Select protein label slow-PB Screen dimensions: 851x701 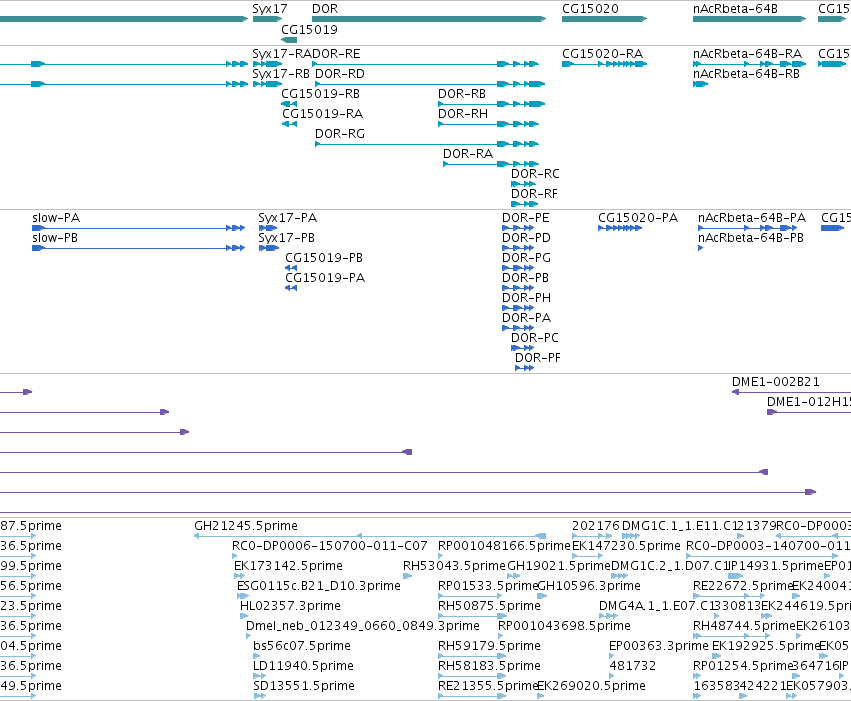pos(55,238)
